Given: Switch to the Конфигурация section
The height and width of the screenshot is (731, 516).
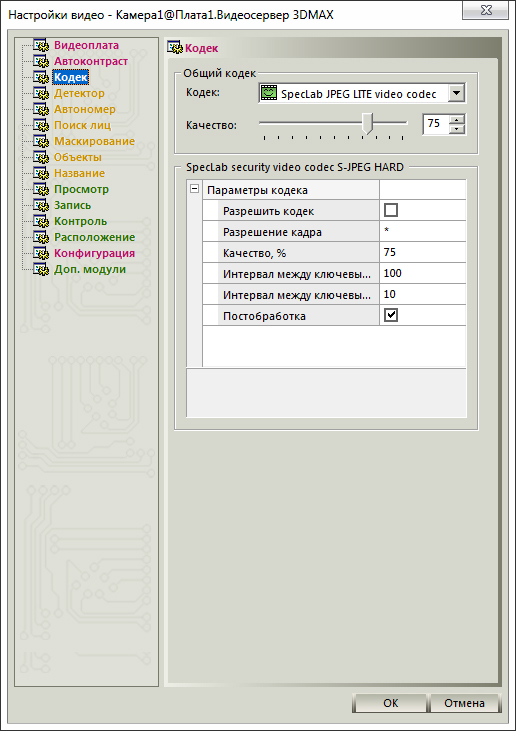Looking at the screenshot, I should click(x=95, y=253).
